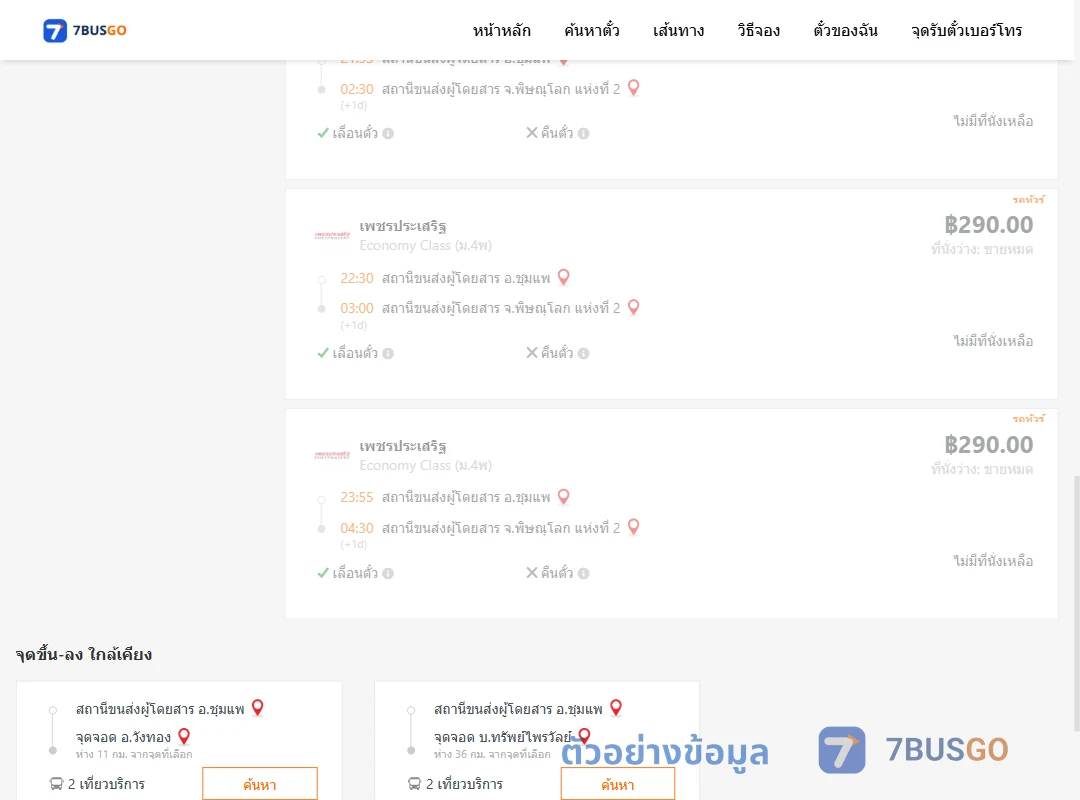Click ฿290.00 price of 23:55 trip
Screen dimensions: 1080x800
[988, 444]
